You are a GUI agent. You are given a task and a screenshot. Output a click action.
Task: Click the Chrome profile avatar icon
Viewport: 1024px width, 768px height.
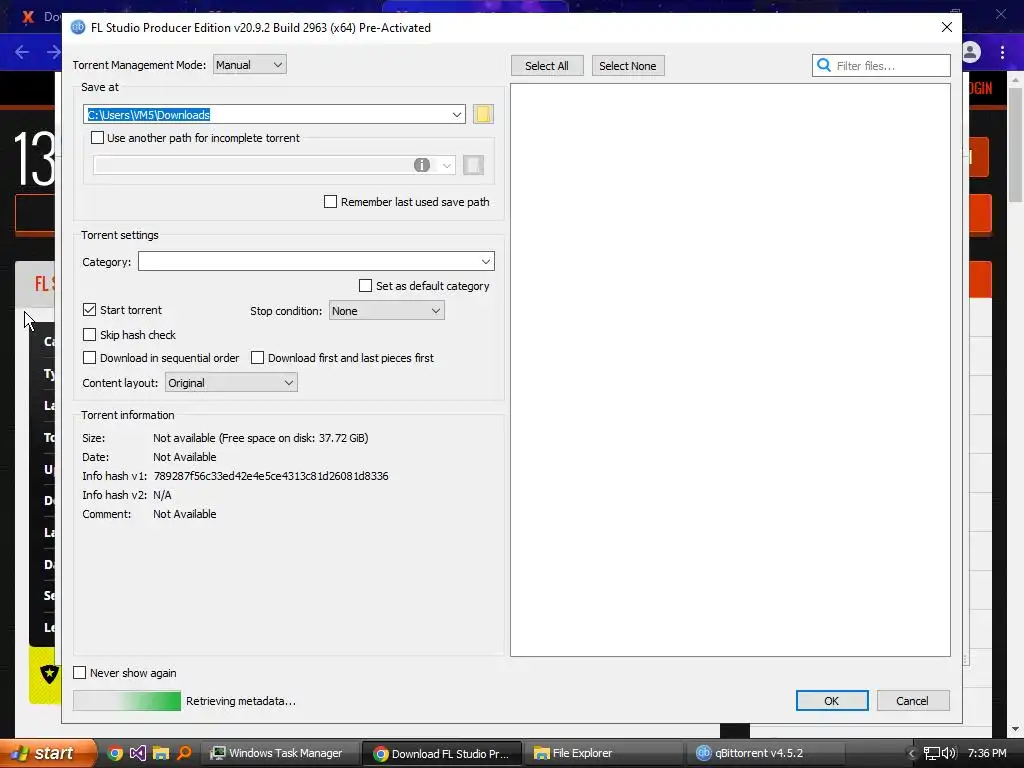970,52
